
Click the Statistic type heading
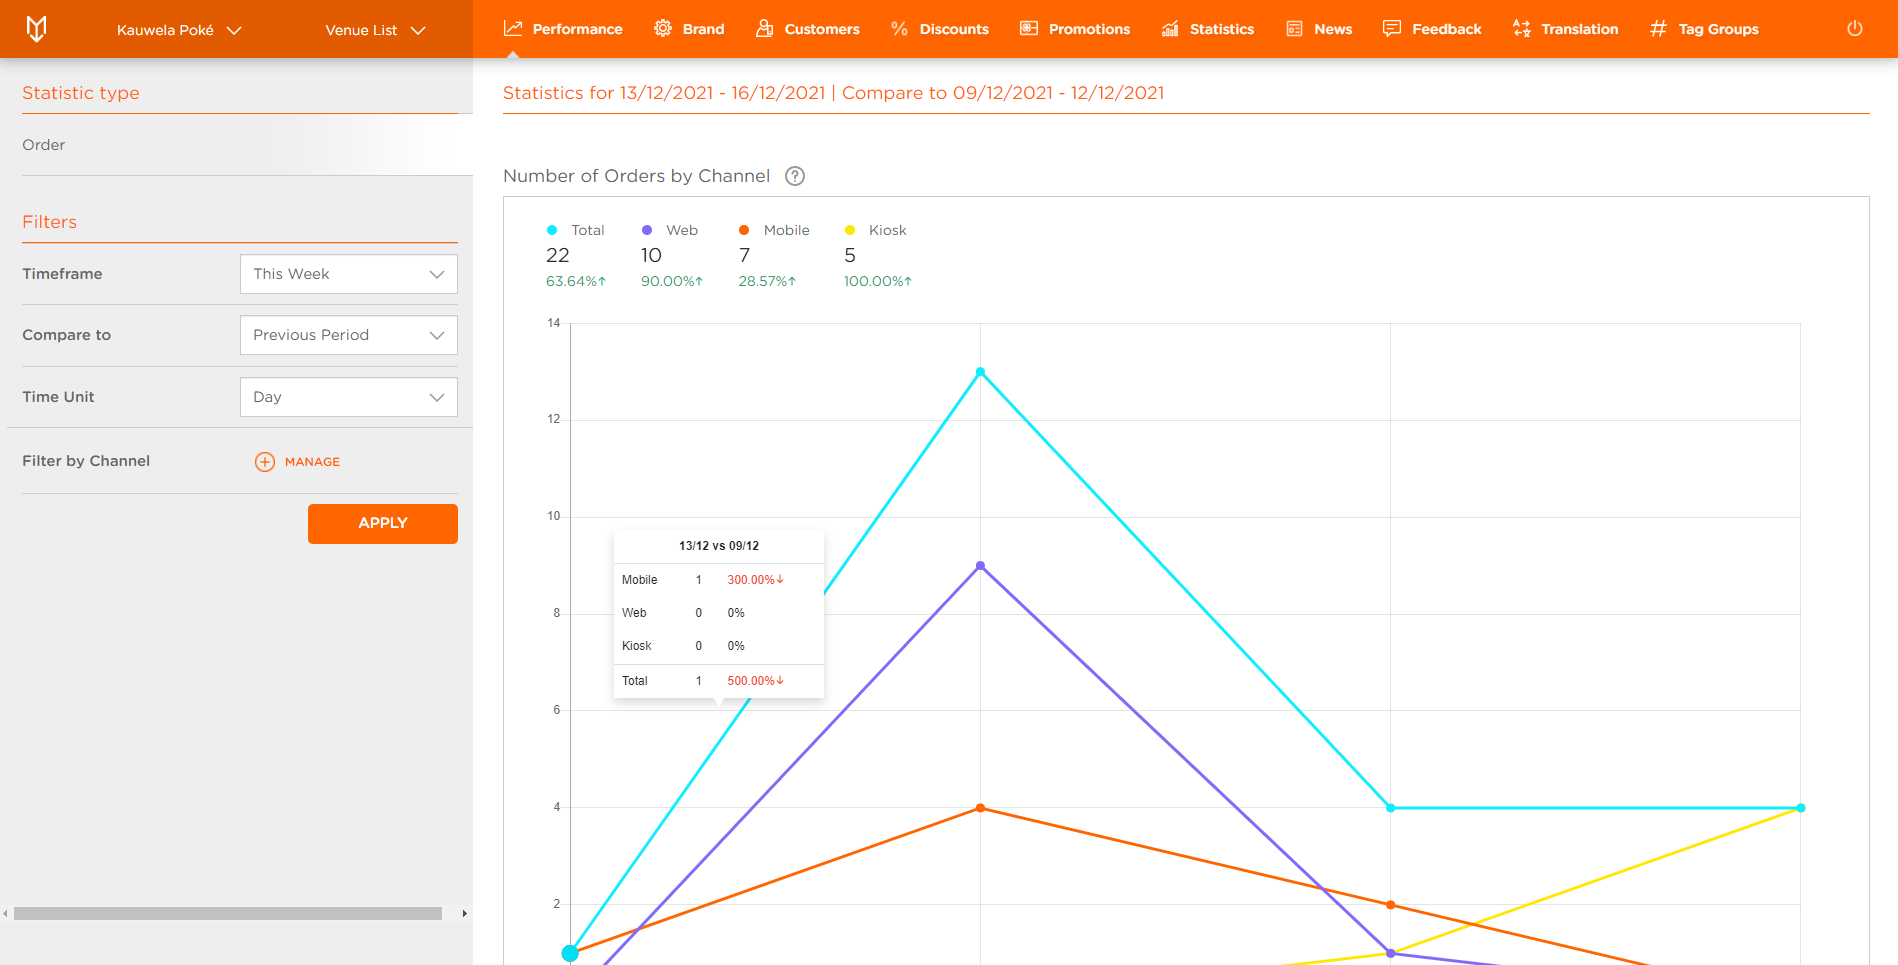pos(81,93)
